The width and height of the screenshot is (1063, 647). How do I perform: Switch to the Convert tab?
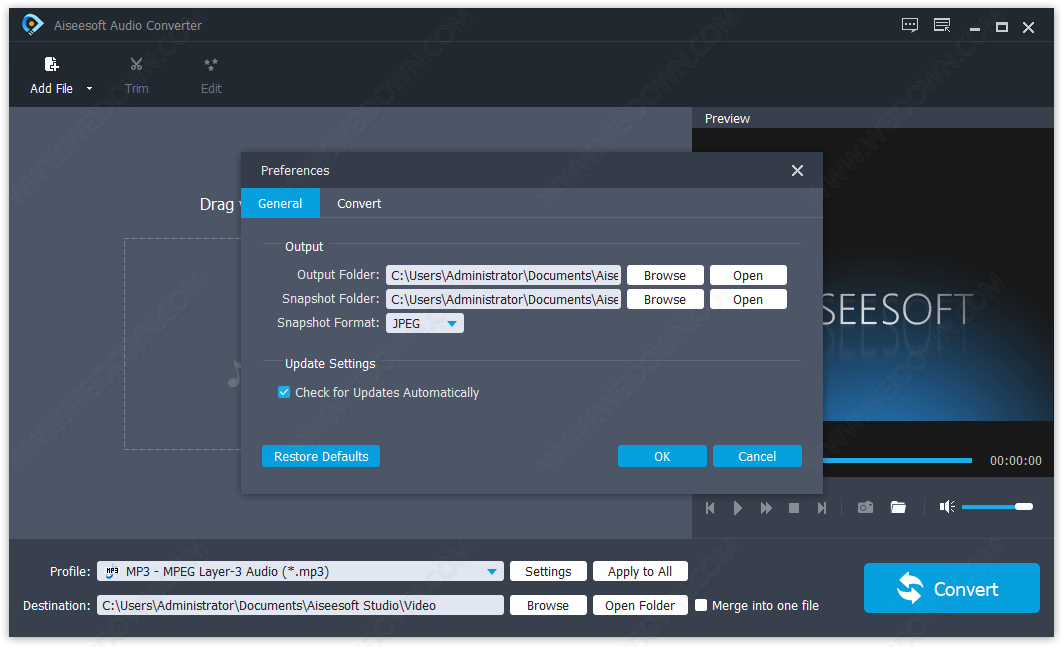[x=359, y=203]
